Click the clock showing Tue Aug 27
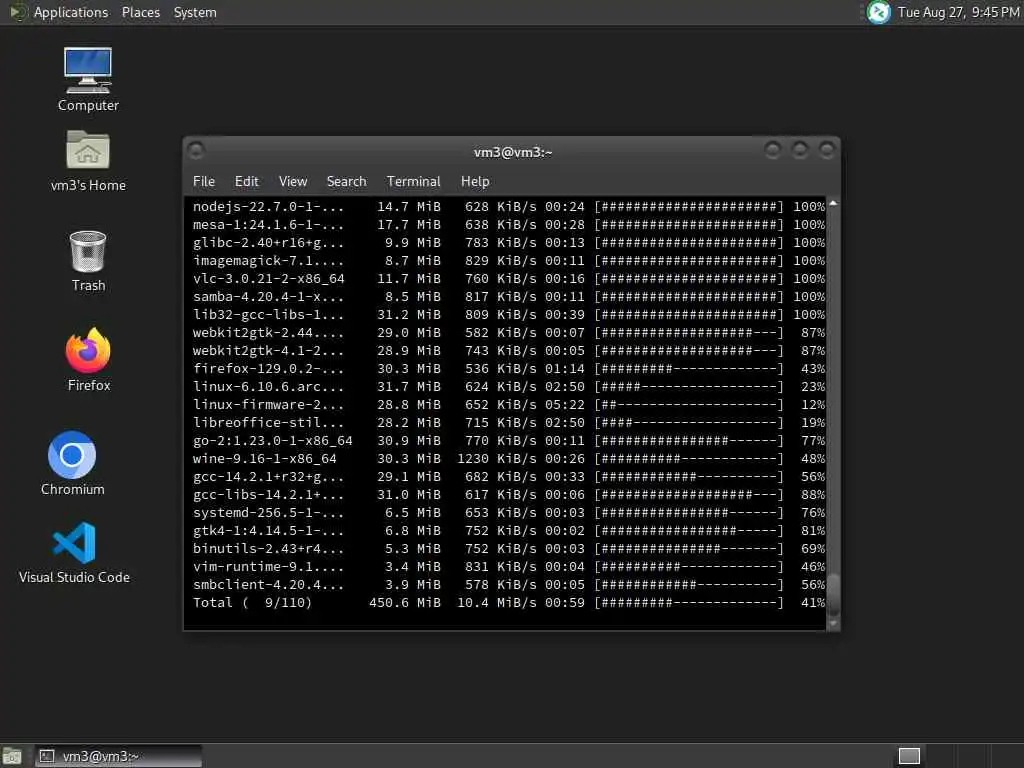The image size is (1024, 768). [x=958, y=12]
